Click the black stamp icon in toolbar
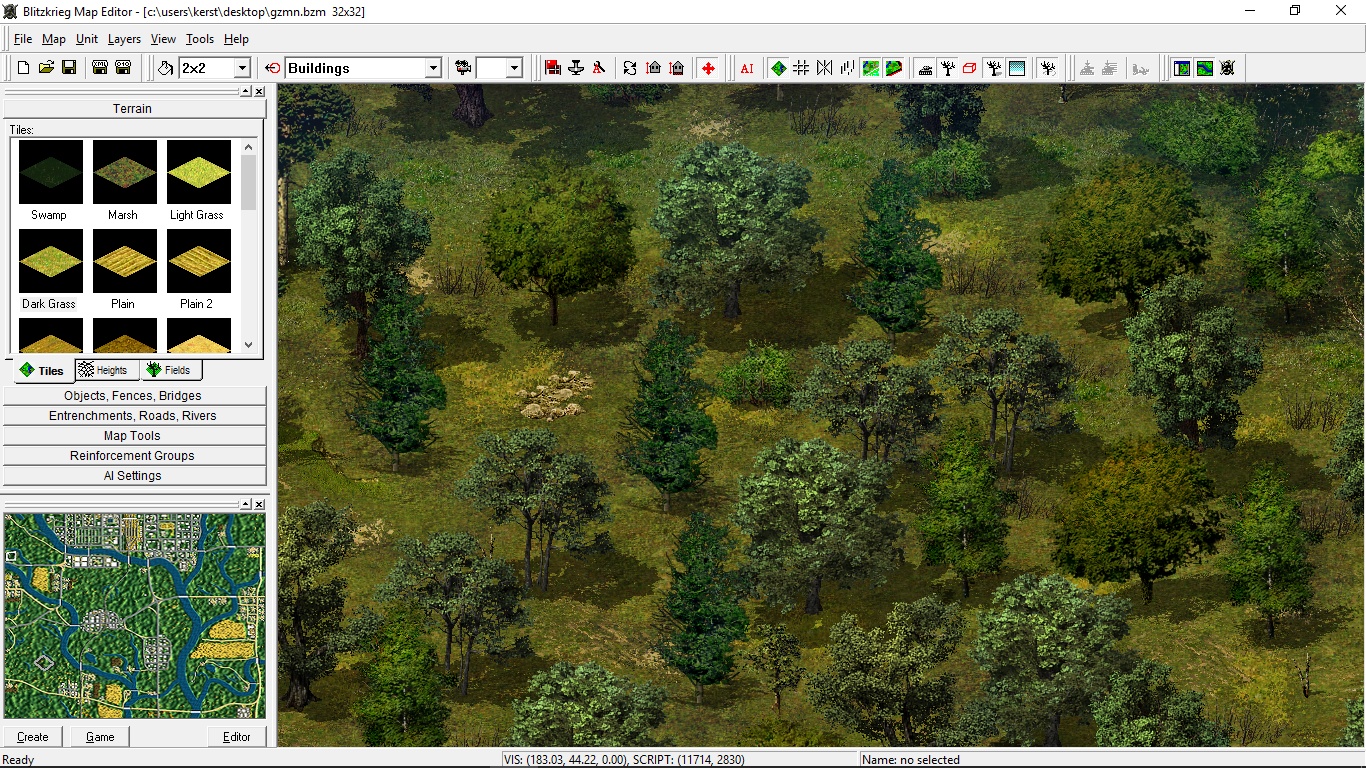The height and width of the screenshot is (768, 1366). 576,68
